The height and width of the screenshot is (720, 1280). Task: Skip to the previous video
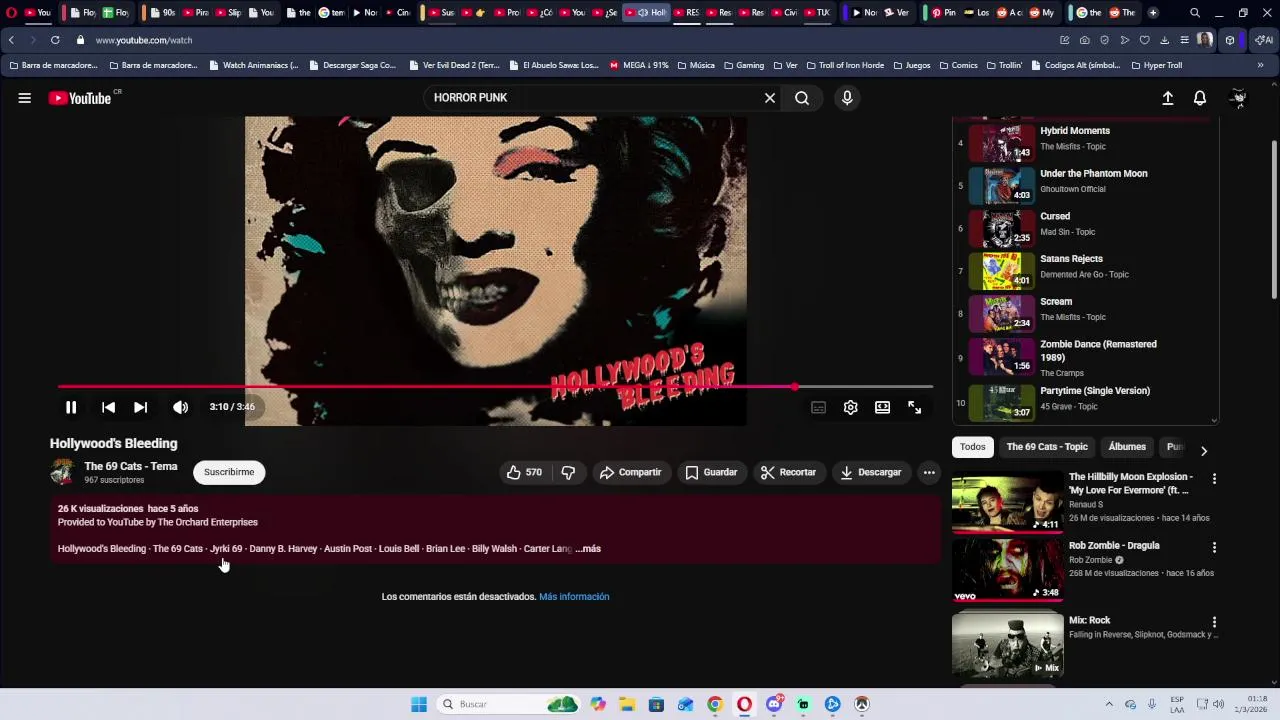point(108,407)
